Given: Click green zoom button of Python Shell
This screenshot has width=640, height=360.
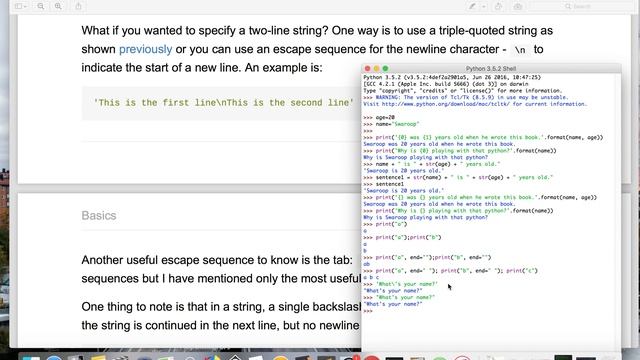Looking at the screenshot, I should tap(385, 69).
